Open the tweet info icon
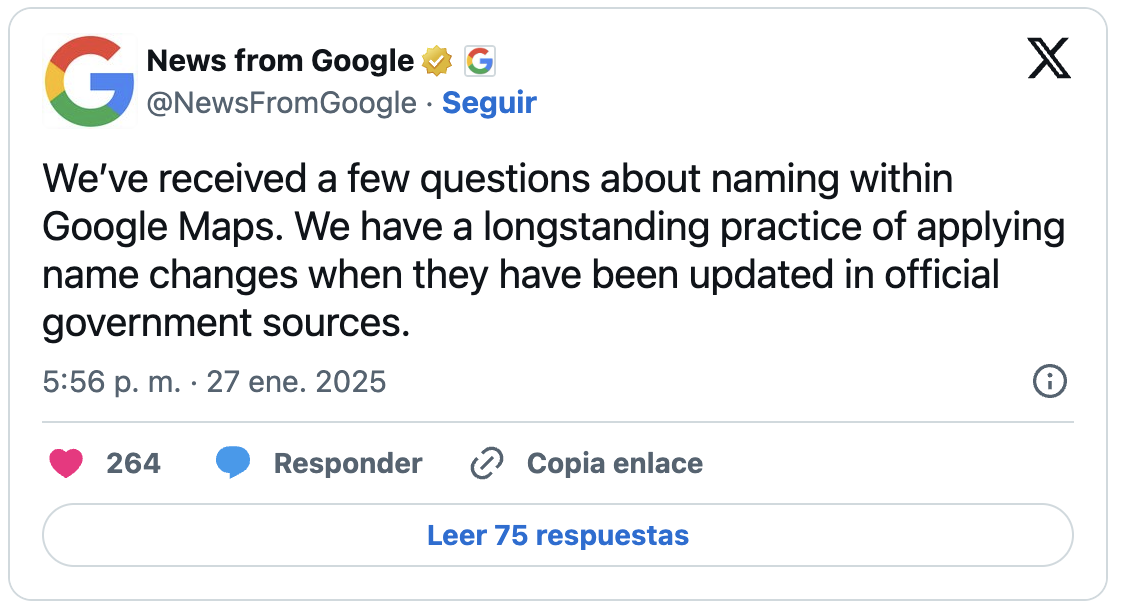Viewport: 1130px width, 604px height. click(x=1049, y=381)
